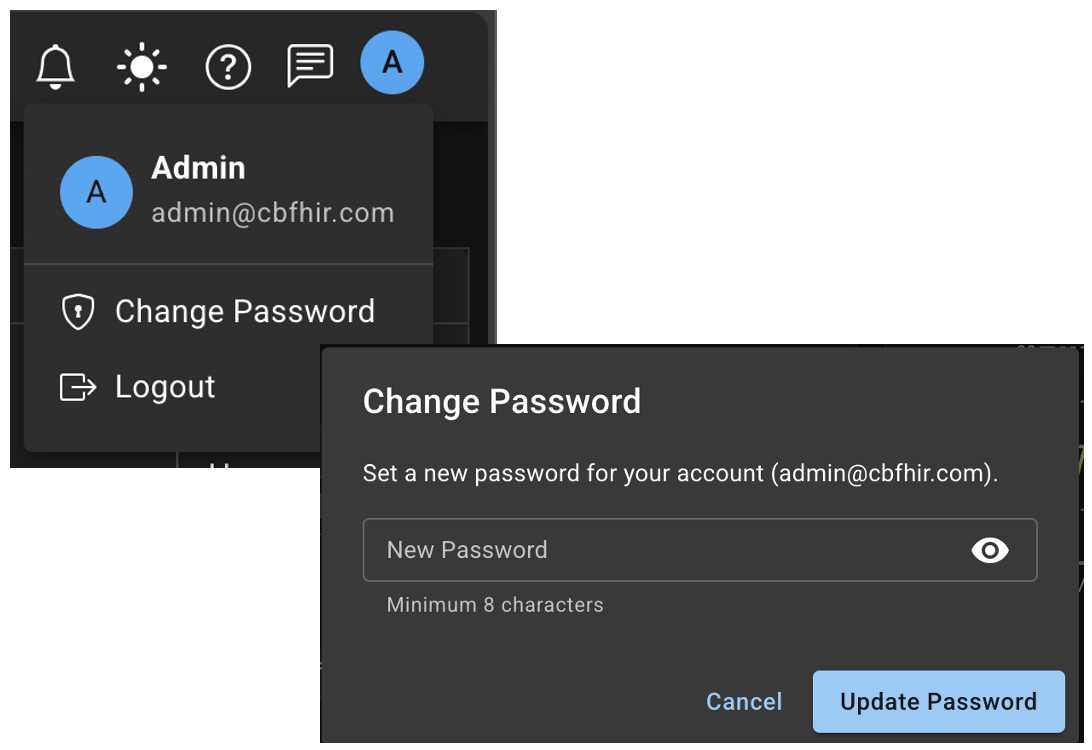Click the large avatar in profile menu
1092x750 pixels.
[x=96, y=192]
